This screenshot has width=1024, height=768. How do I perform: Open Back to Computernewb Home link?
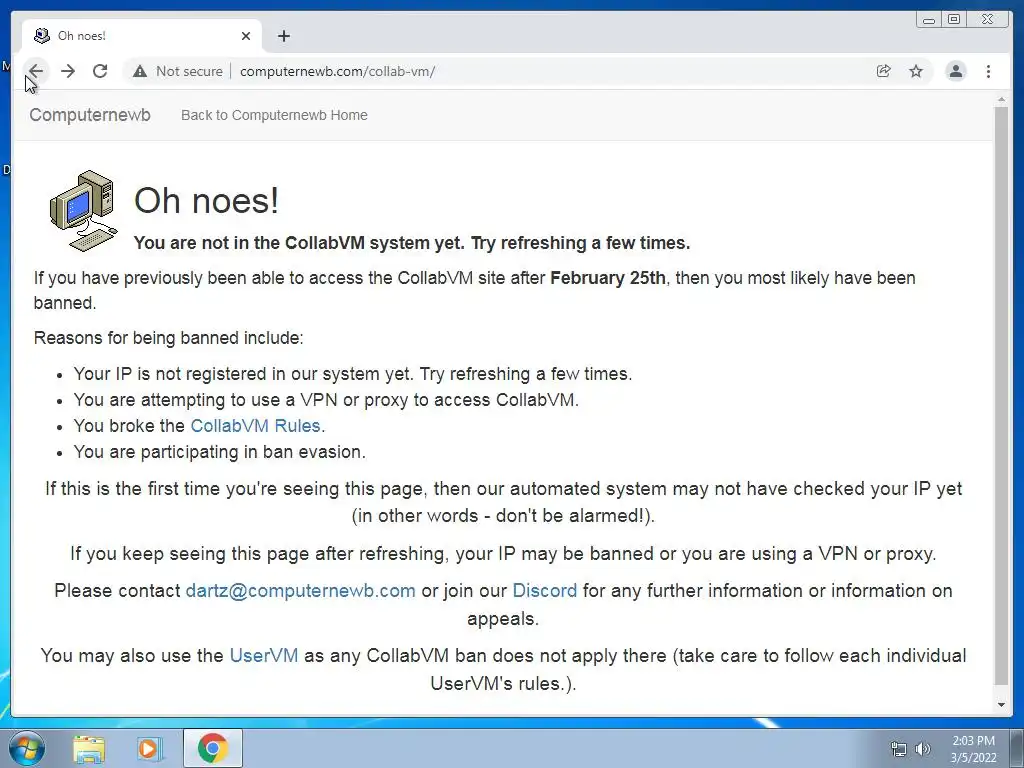pos(274,115)
